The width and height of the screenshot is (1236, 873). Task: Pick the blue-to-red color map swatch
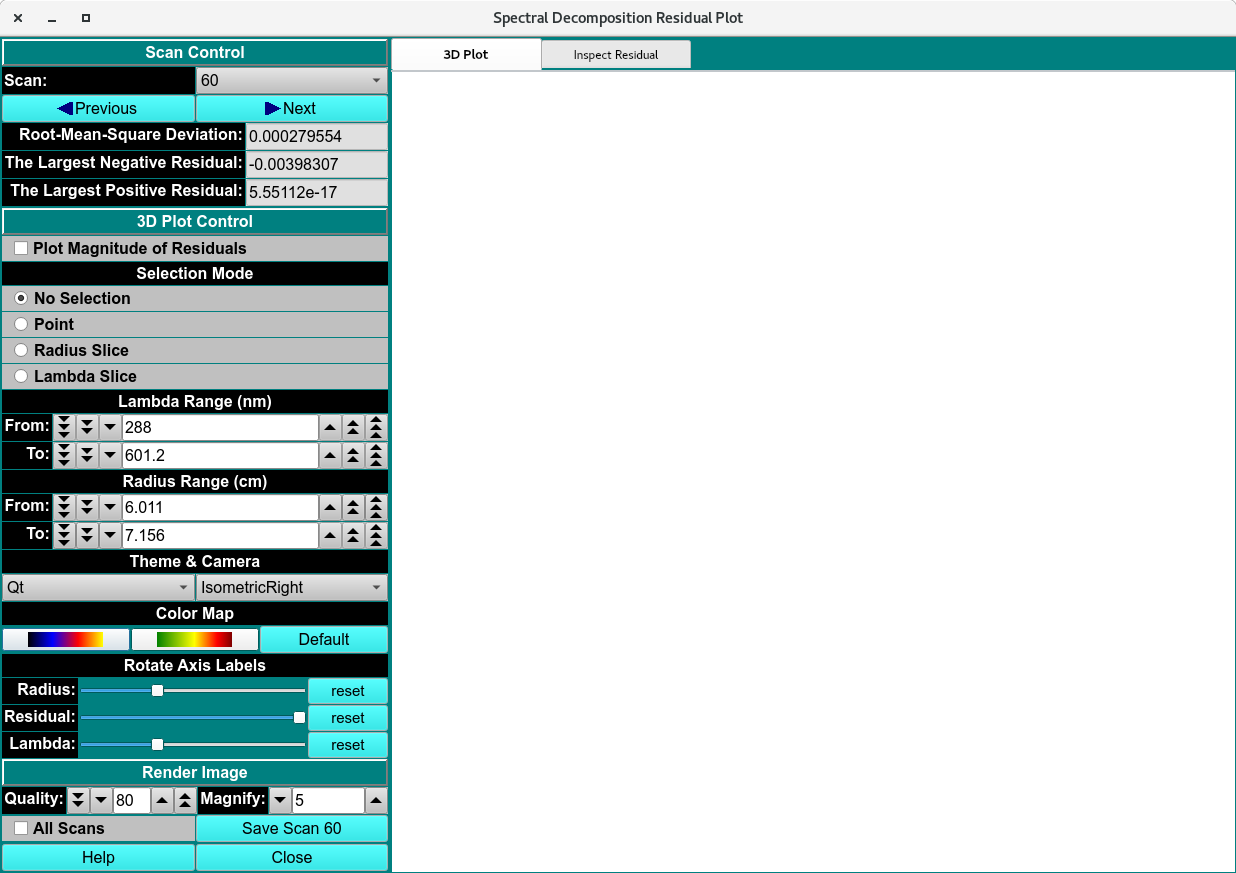coord(66,639)
